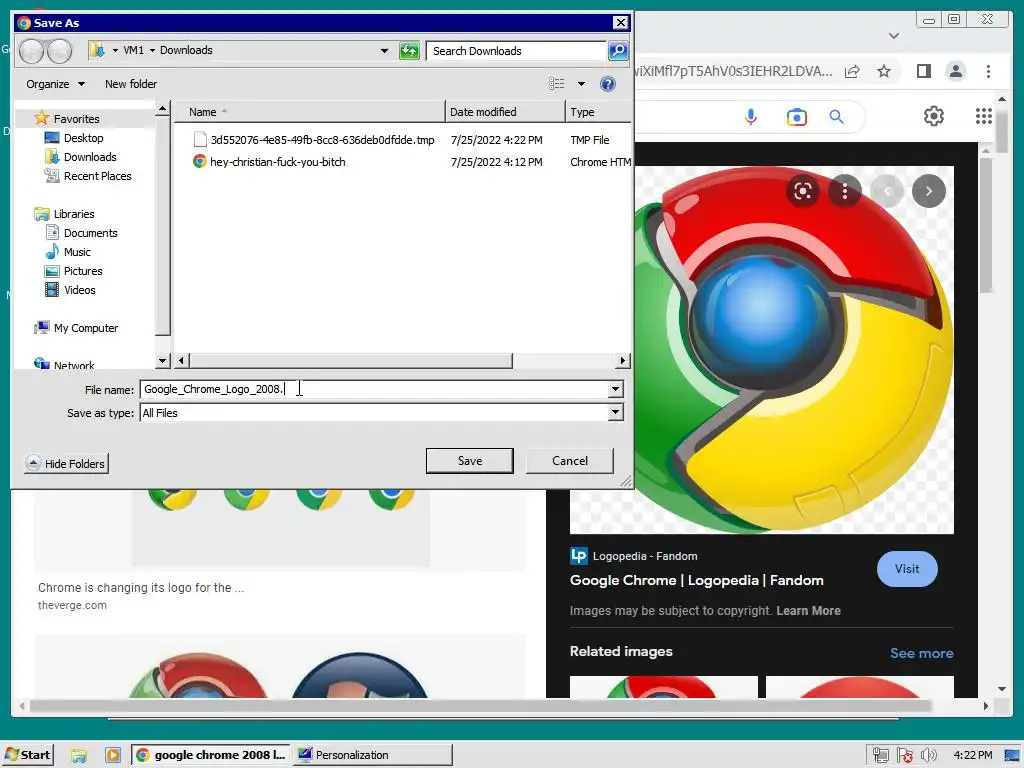Go to the previous image preview
The image size is (1024, 768).
(x=888, y=191)
